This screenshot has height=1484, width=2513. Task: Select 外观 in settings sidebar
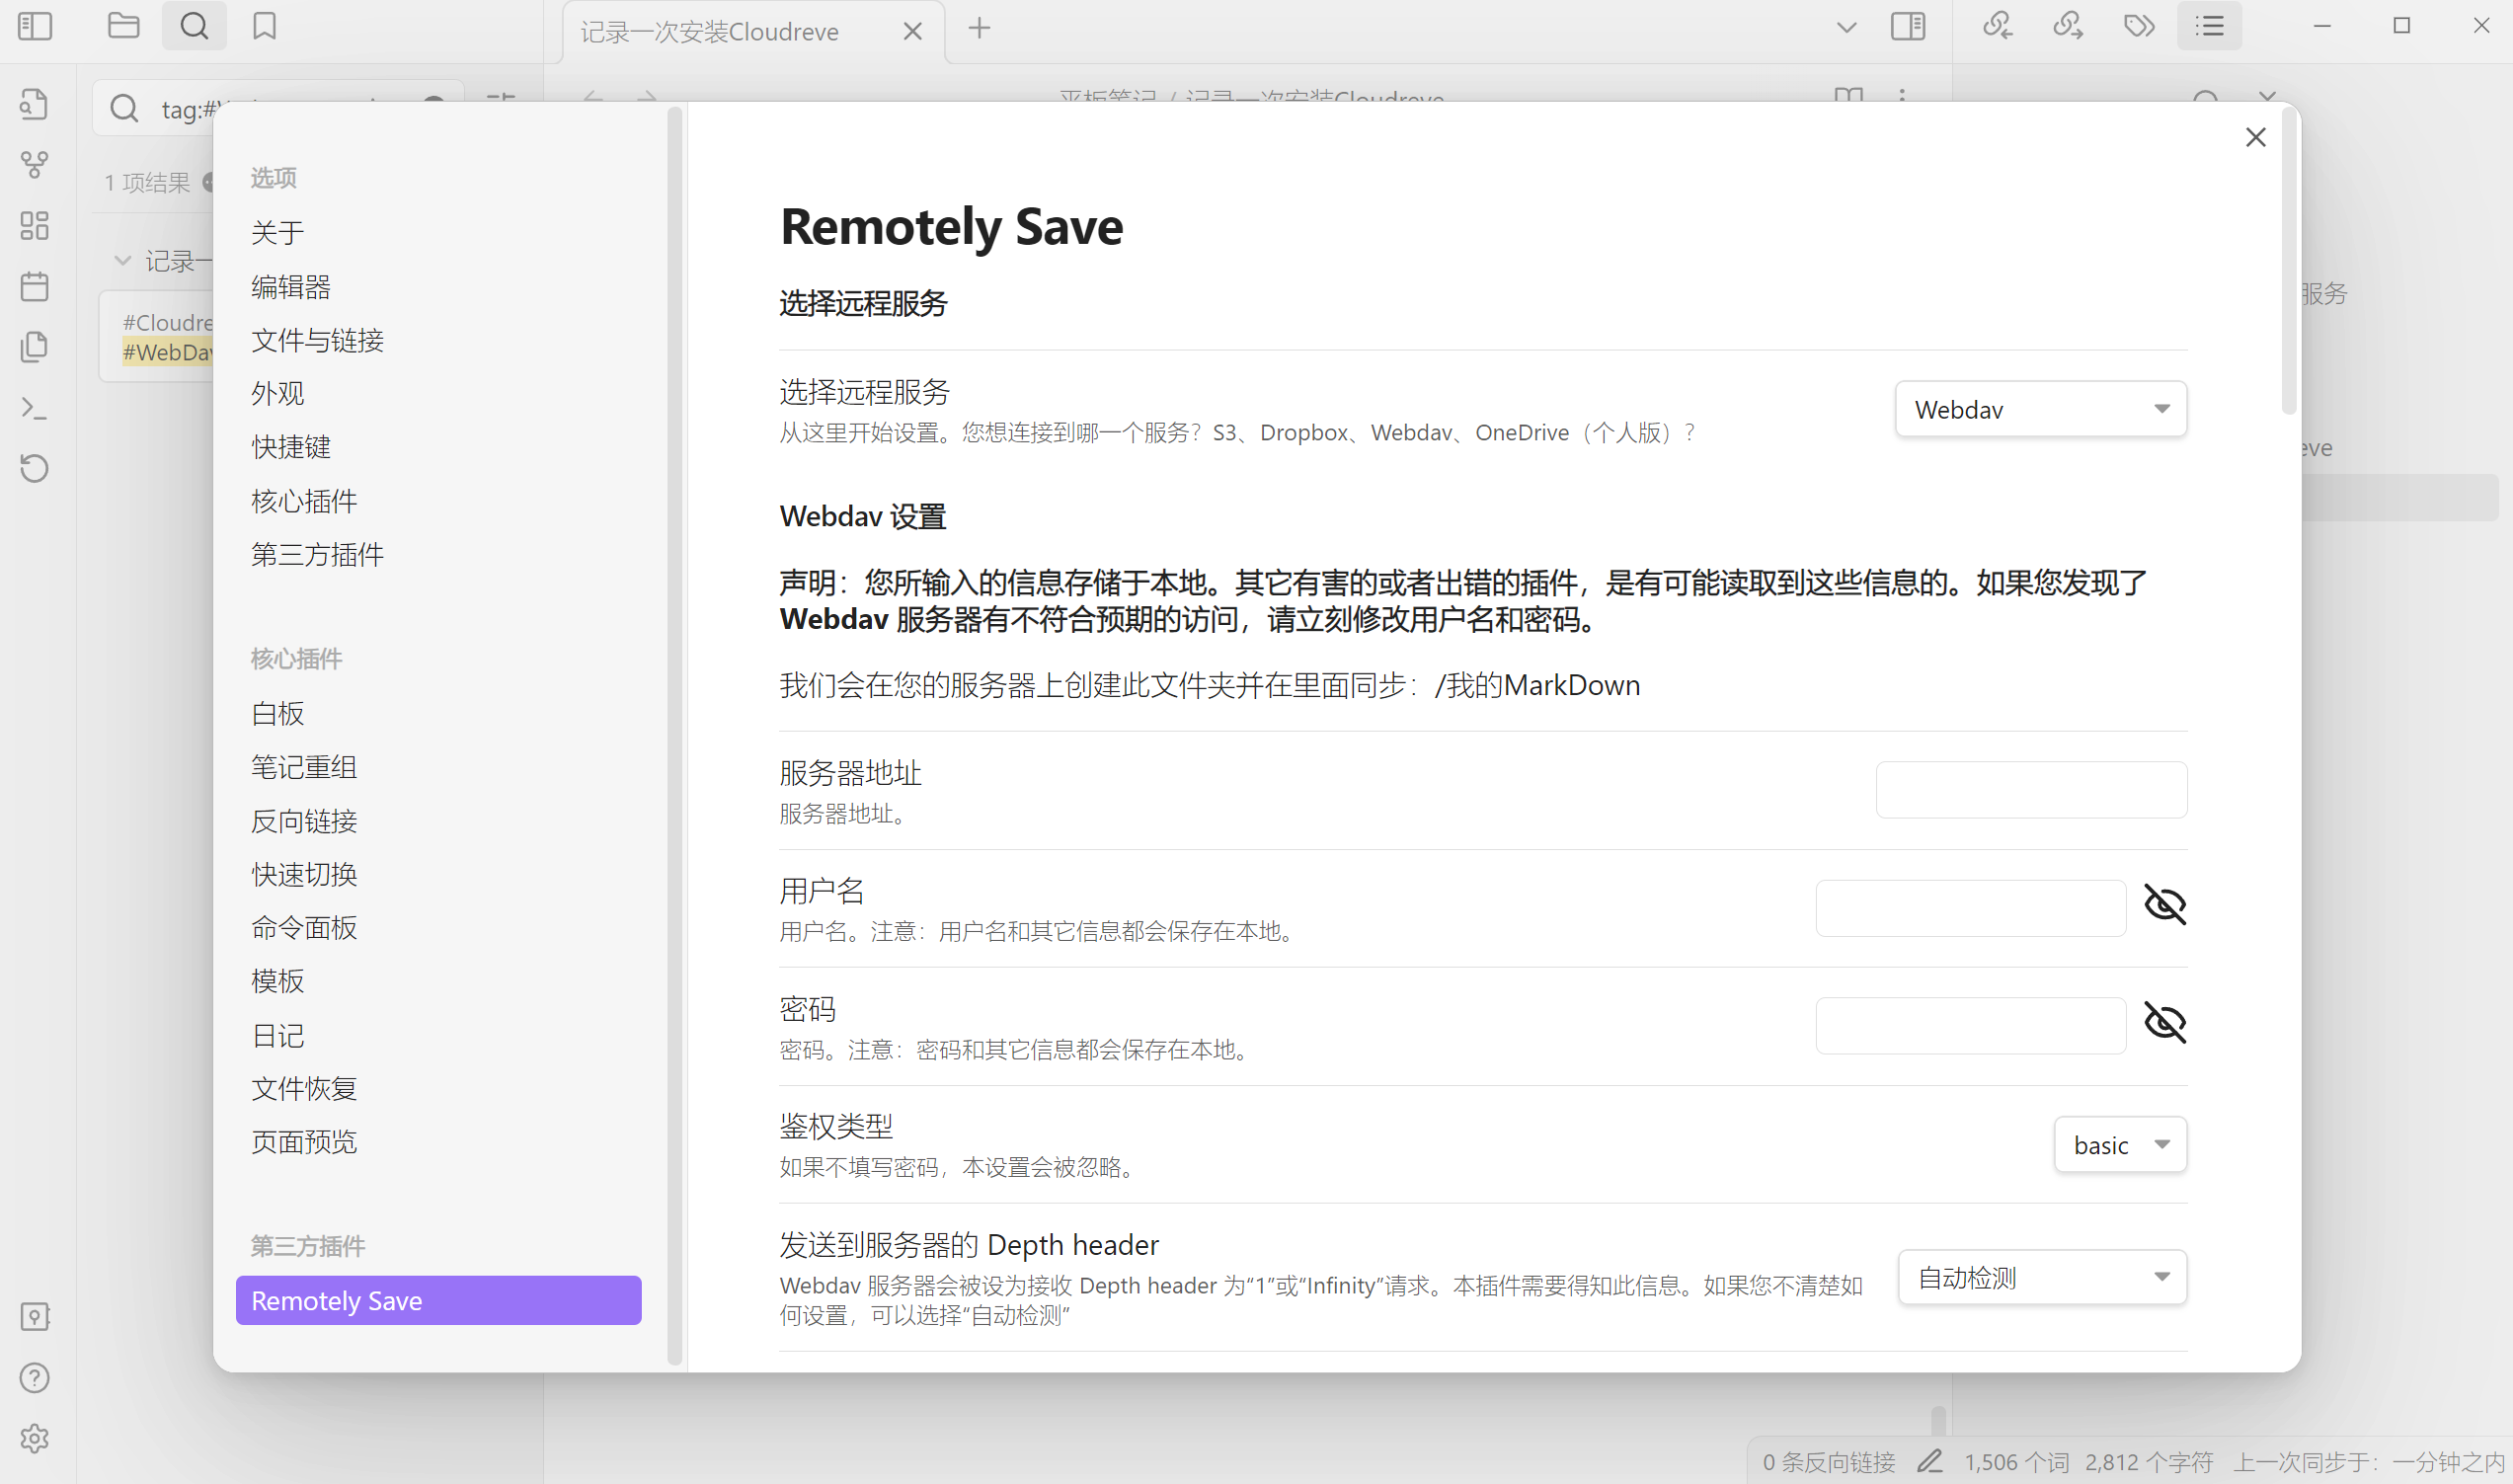pos(277,393)
